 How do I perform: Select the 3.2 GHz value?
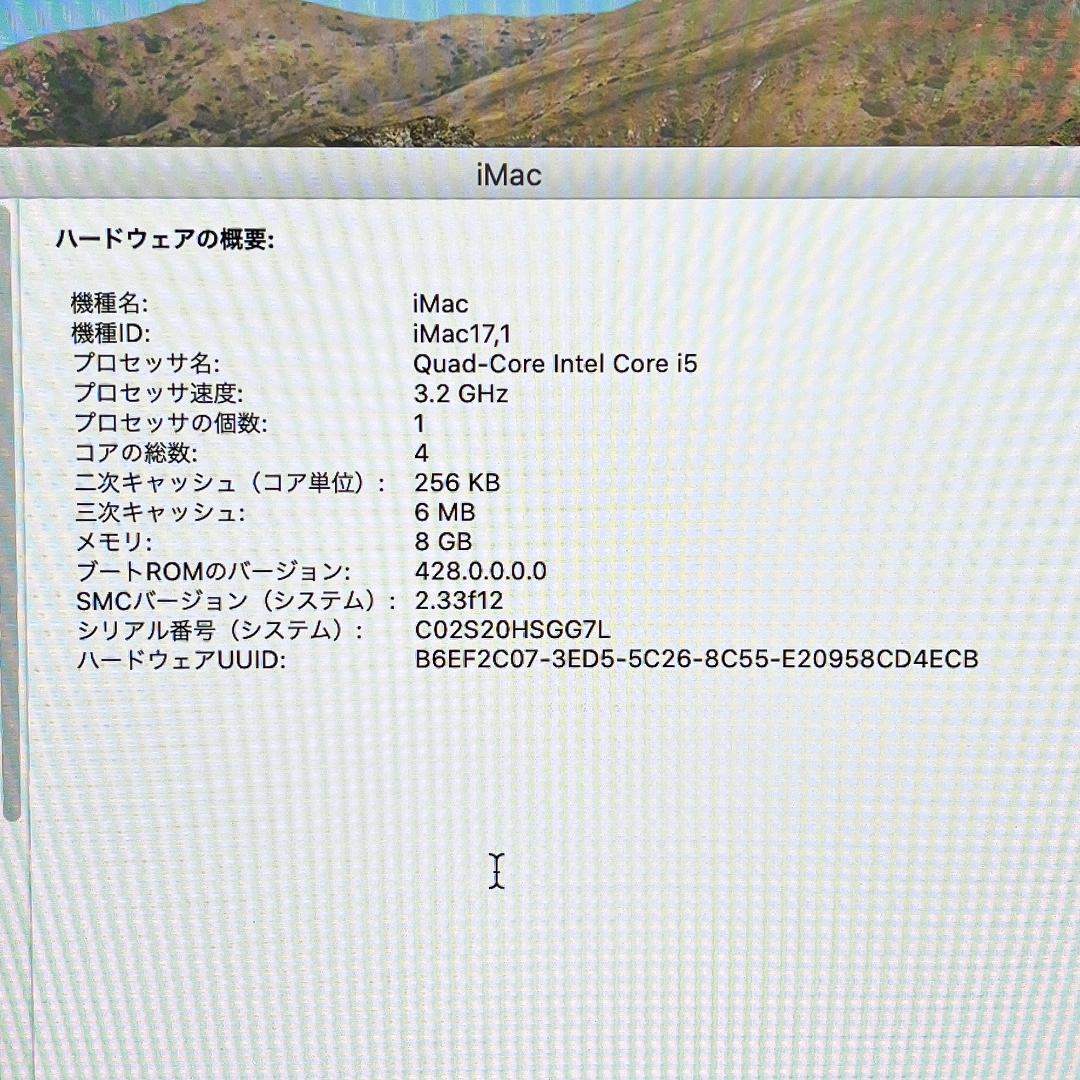461,393
